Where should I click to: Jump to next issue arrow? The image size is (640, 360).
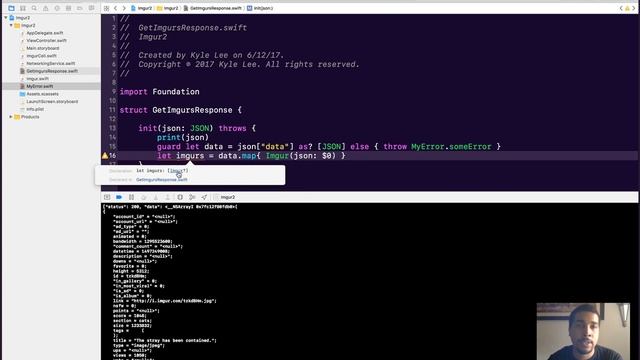coord(634,8)
